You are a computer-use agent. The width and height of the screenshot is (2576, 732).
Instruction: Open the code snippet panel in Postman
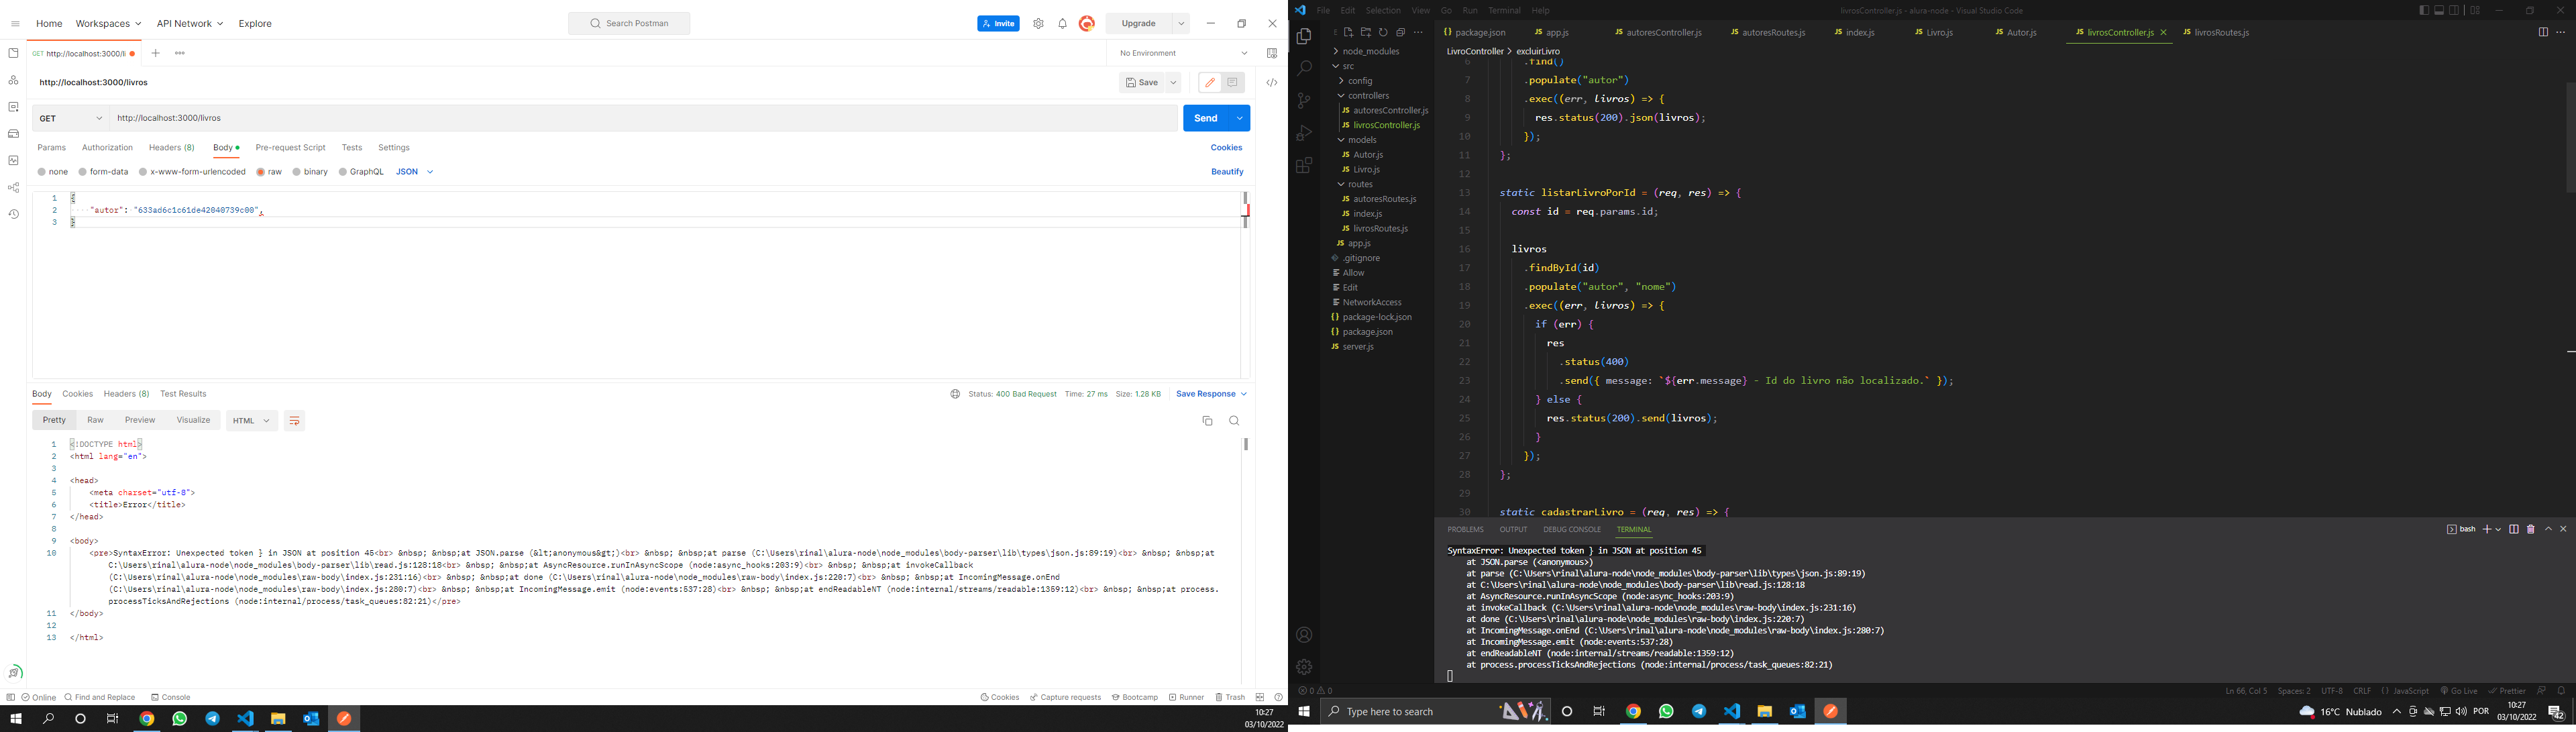pyautogui.click(x=1271, y=83)
